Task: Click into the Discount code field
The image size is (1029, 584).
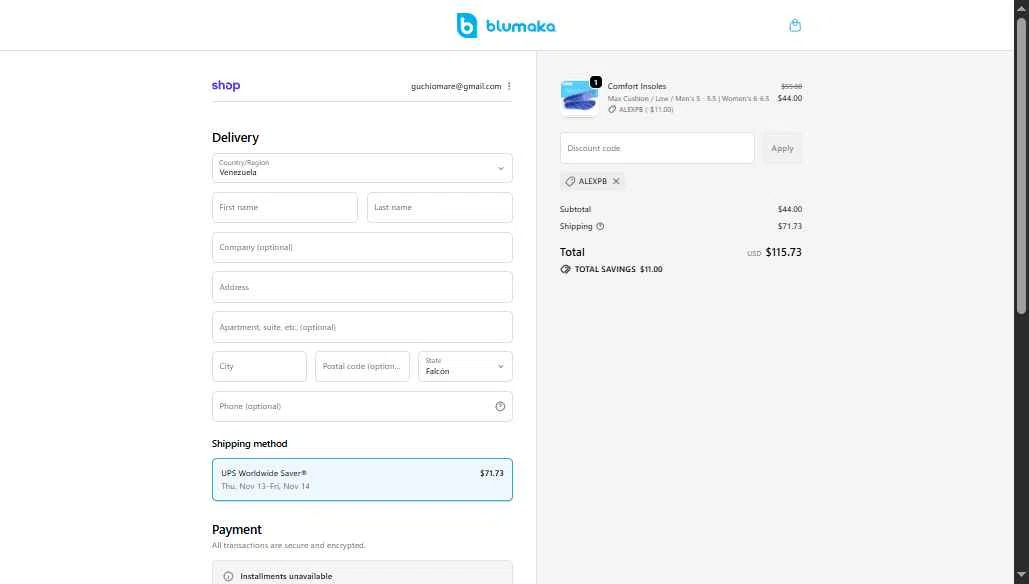Action: 657,148
